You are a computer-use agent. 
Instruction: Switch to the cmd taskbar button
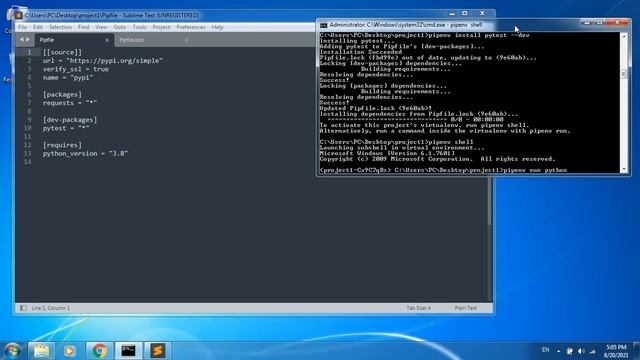pos(128,351)
